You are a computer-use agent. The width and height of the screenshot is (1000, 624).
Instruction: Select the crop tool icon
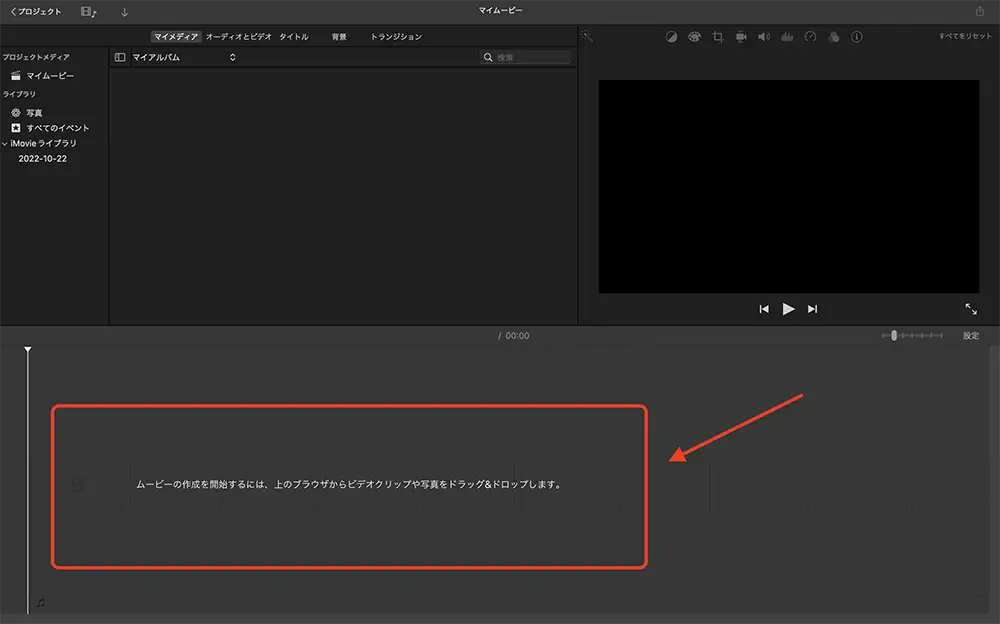[x=718, y=37]
